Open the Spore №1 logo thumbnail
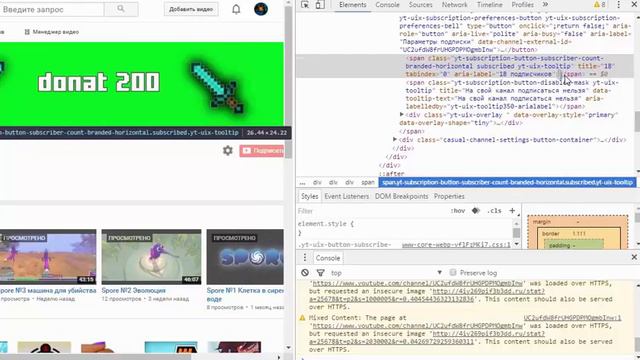Image resolution: width=640 pixels, height=360 pixels. (245, 257)
